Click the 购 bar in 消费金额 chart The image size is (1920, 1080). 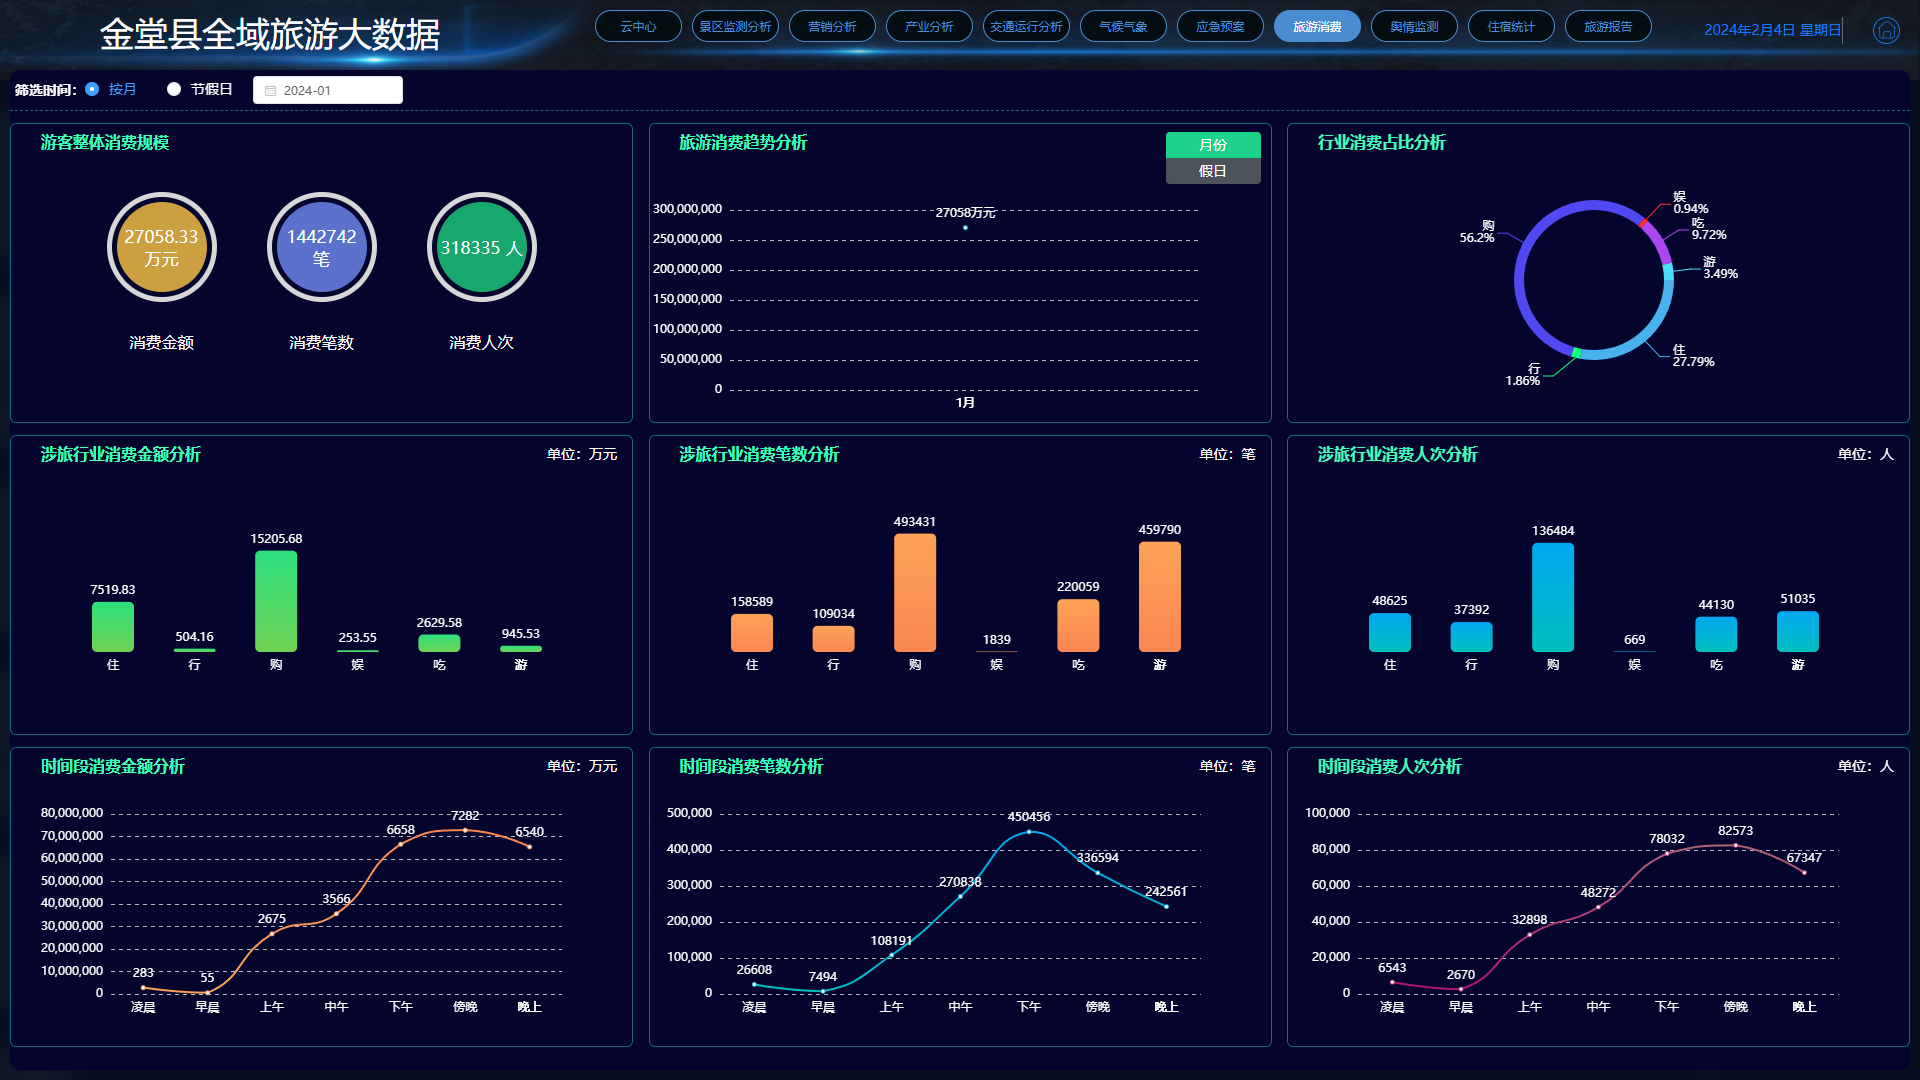tap(276, 601)
